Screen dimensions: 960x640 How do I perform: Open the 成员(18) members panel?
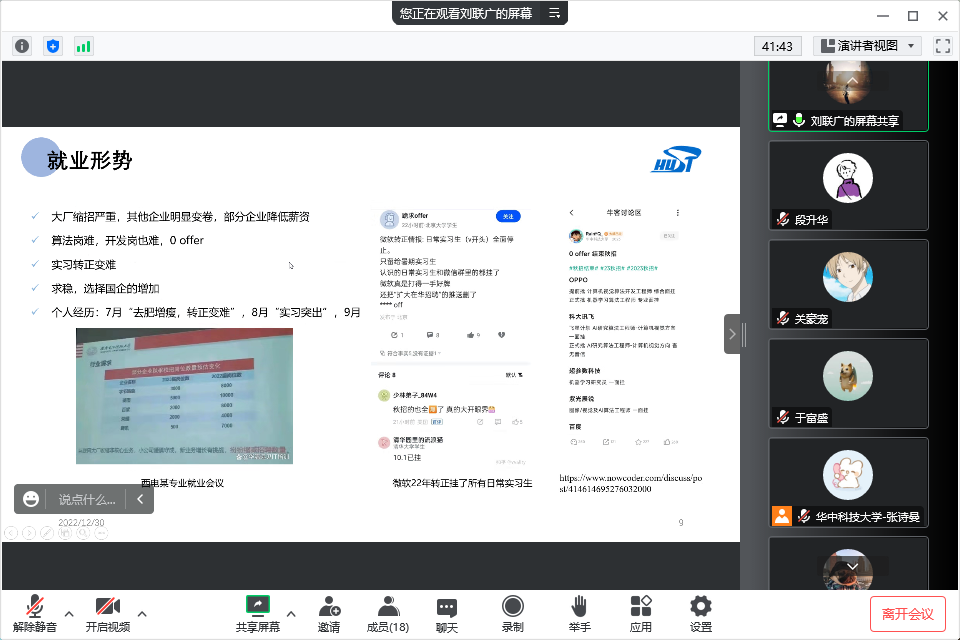pos(388,614)
